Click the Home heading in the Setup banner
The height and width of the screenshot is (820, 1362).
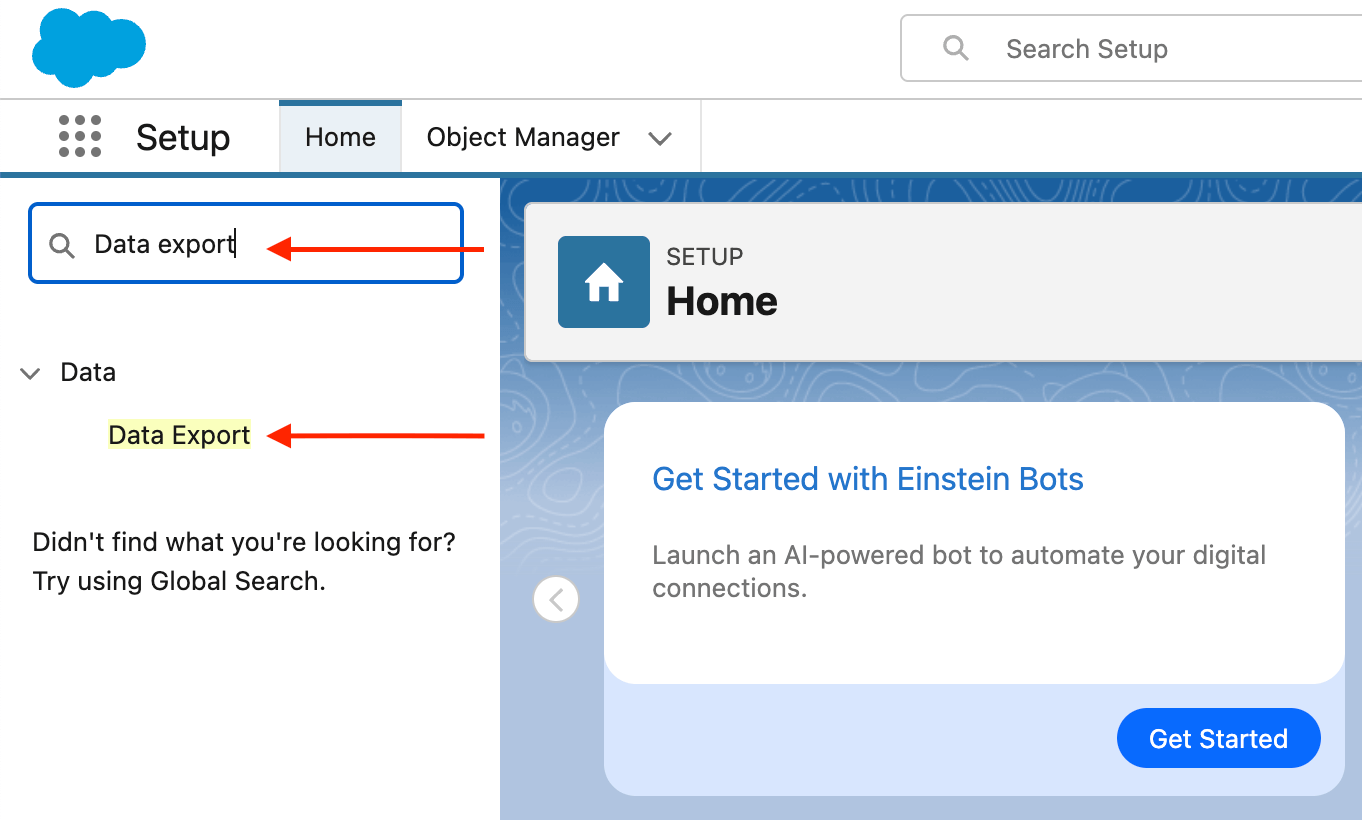point(721,301)
